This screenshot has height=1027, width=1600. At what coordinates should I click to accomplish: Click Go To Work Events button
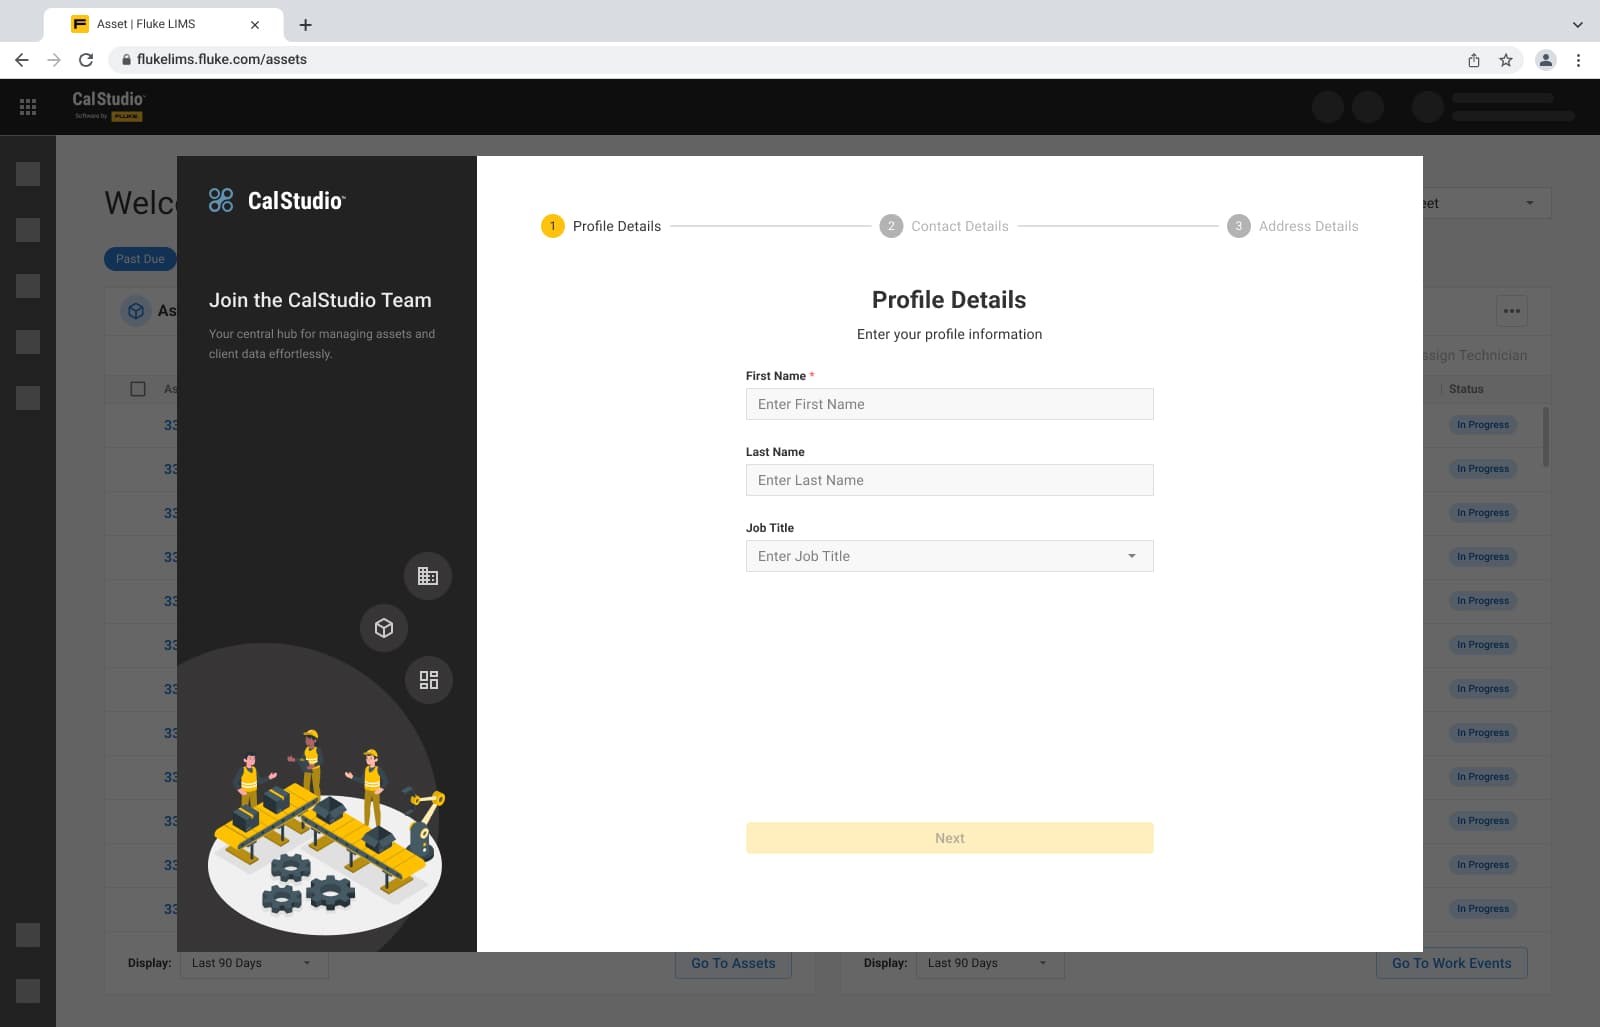[1452, 963]
